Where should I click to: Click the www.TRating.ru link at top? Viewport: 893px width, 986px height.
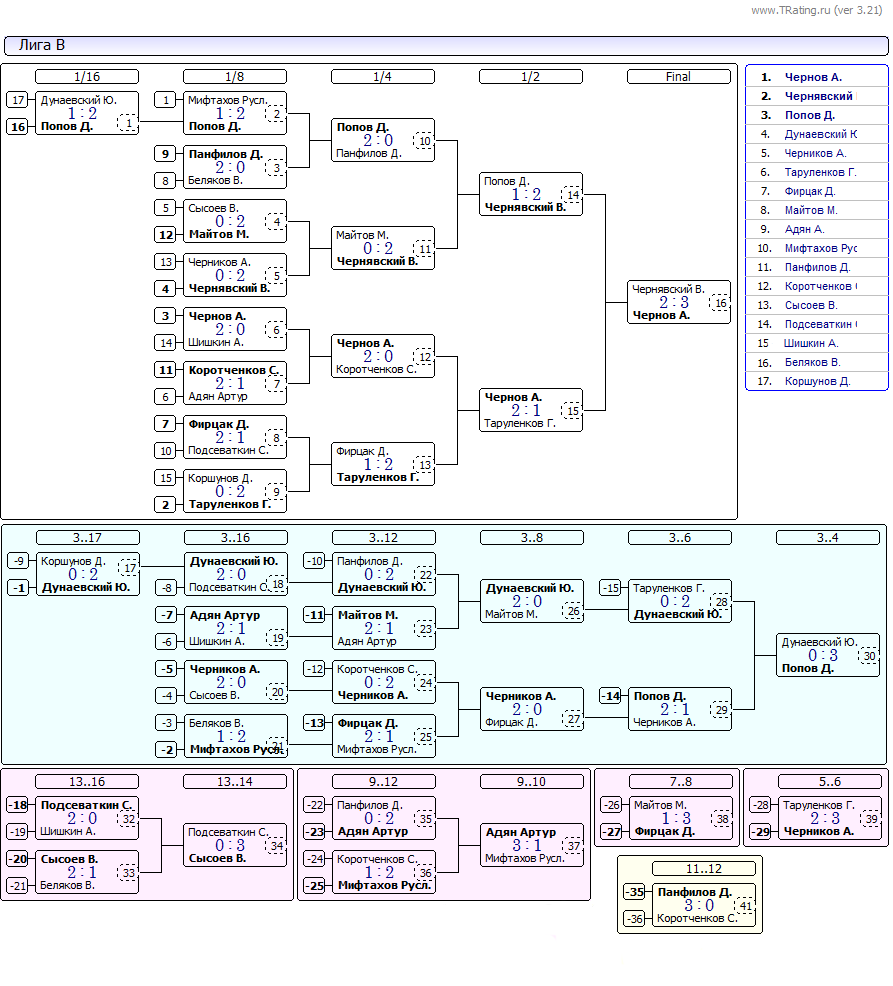[816, 10]
